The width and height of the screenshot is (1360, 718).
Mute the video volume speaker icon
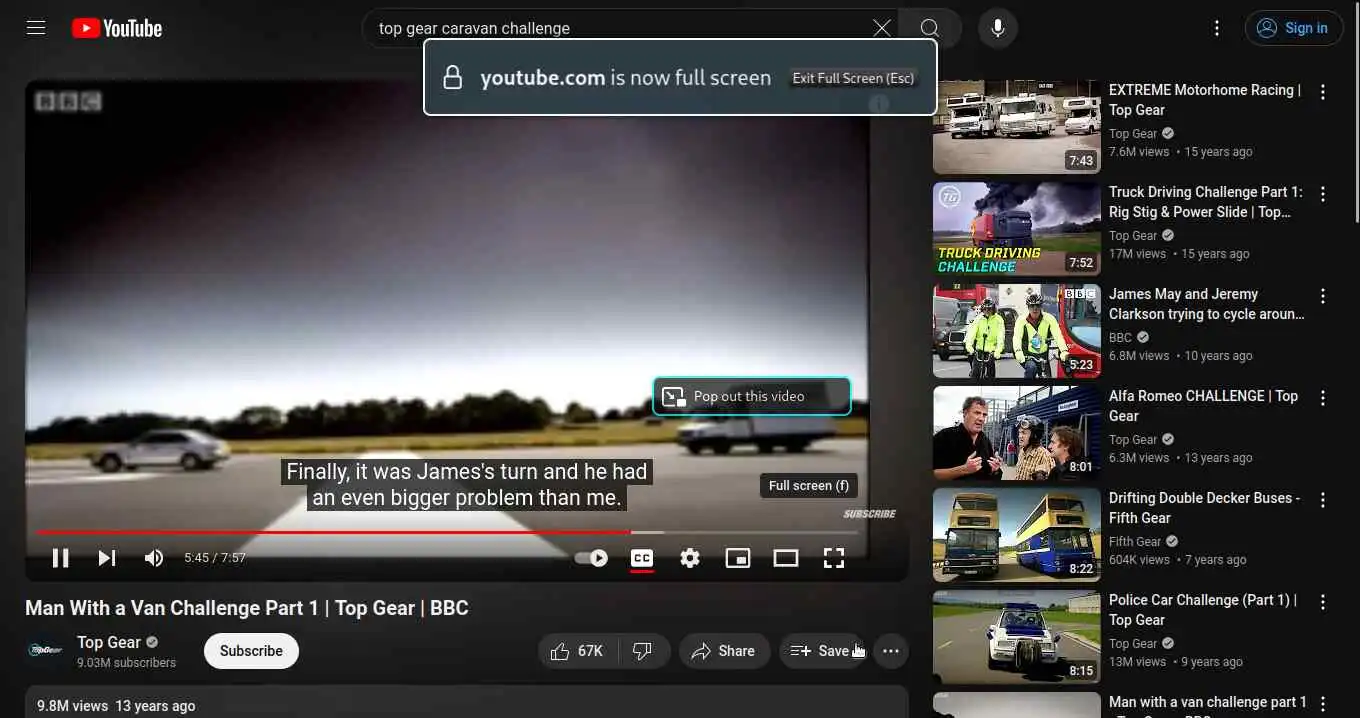point(154,558)
